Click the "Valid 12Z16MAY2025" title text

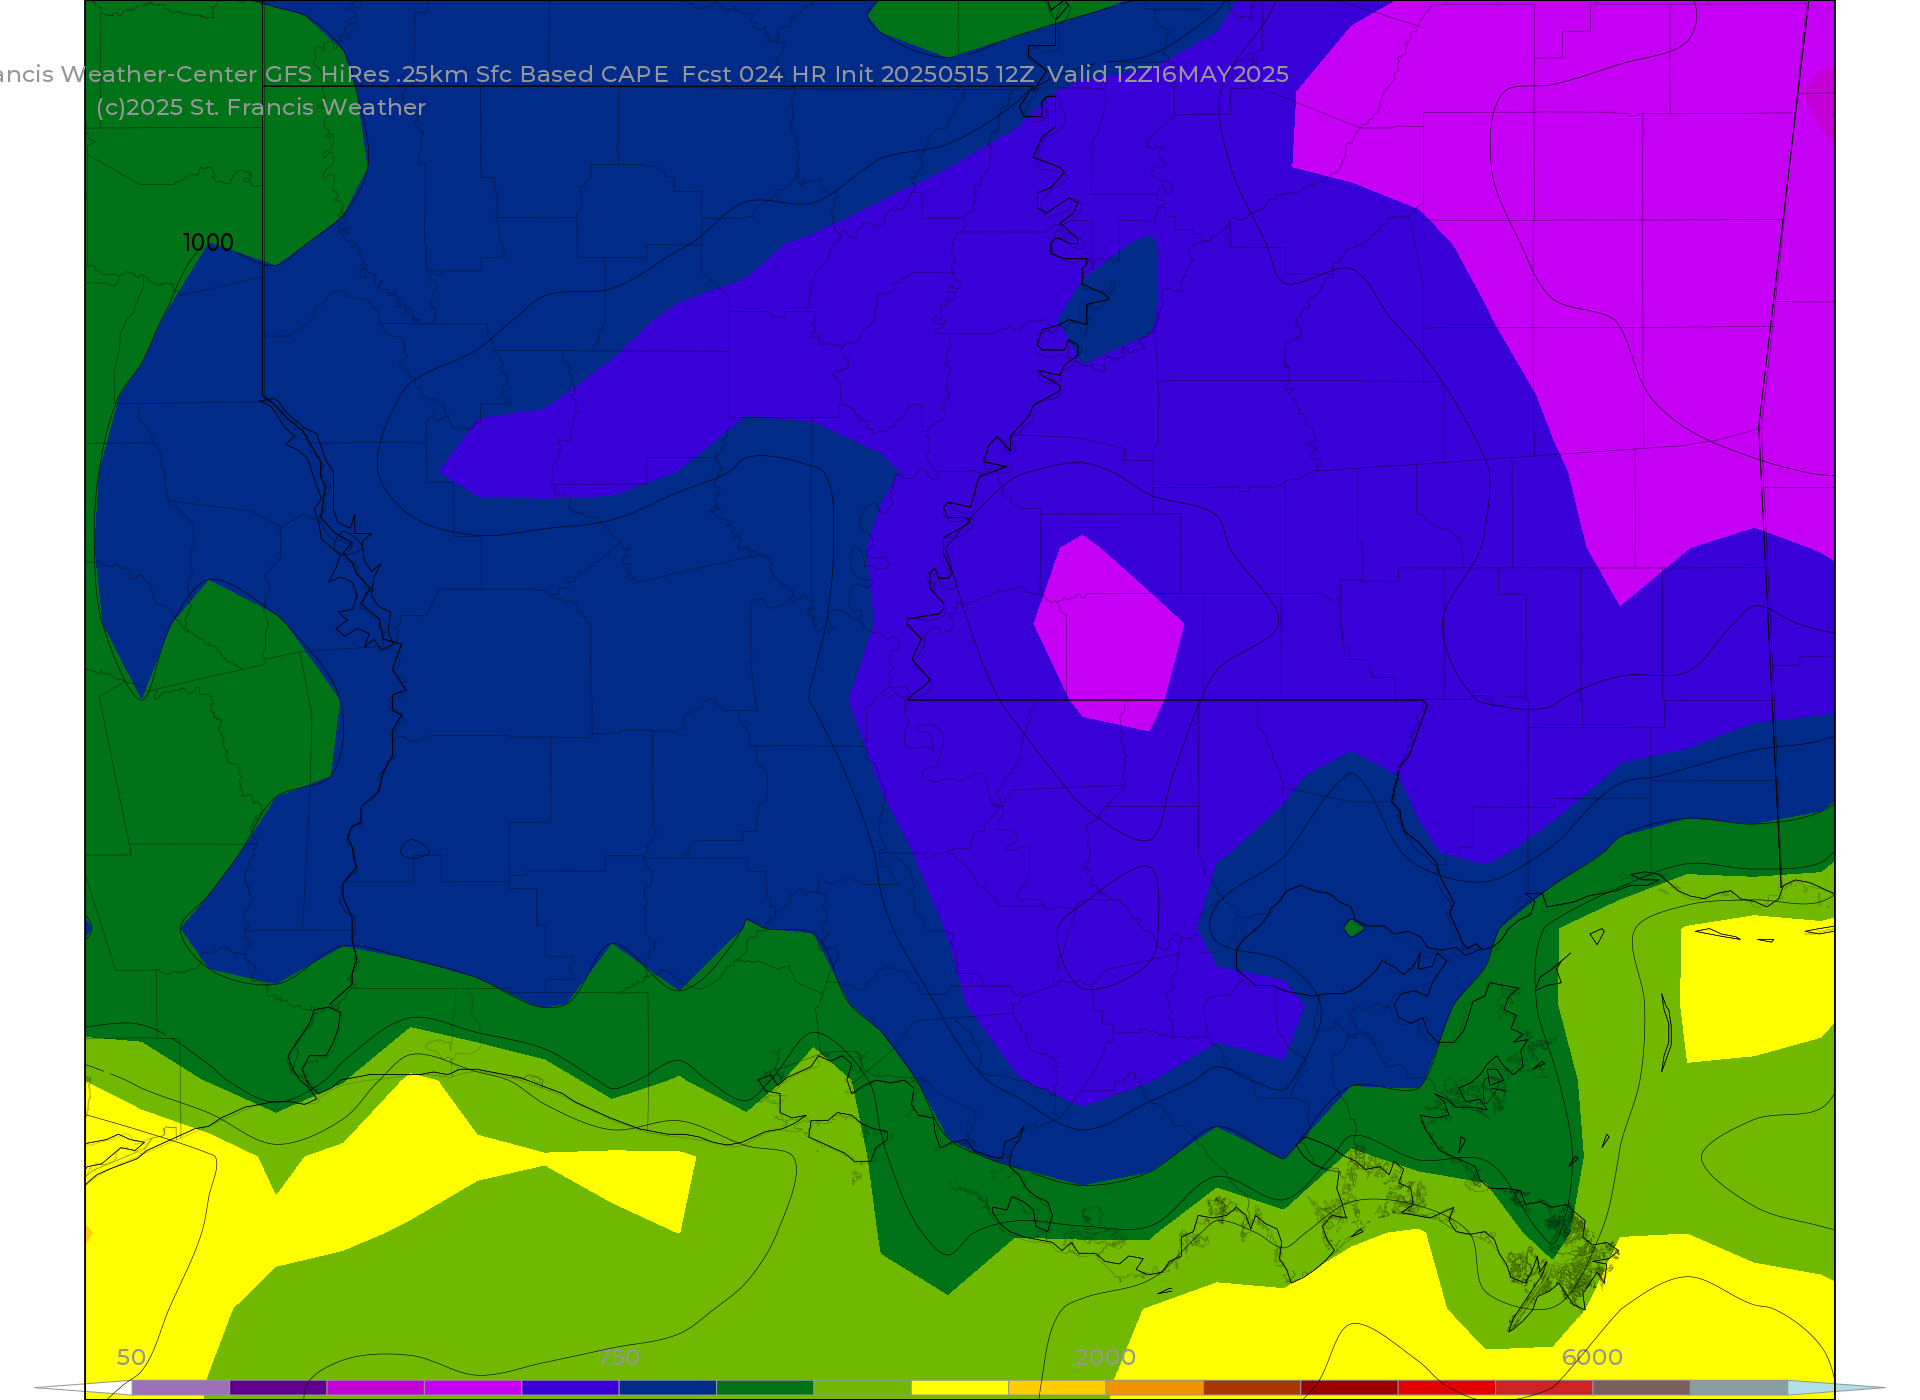pos(1168,75)
